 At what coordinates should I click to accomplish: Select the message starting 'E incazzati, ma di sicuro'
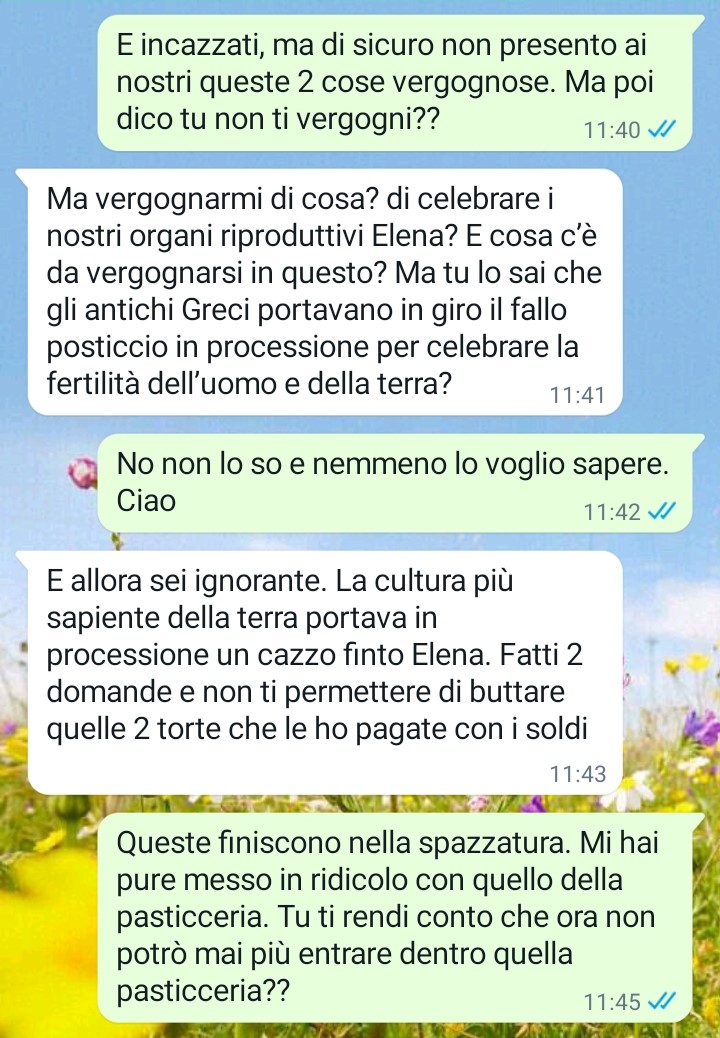(x=394, y=83)
